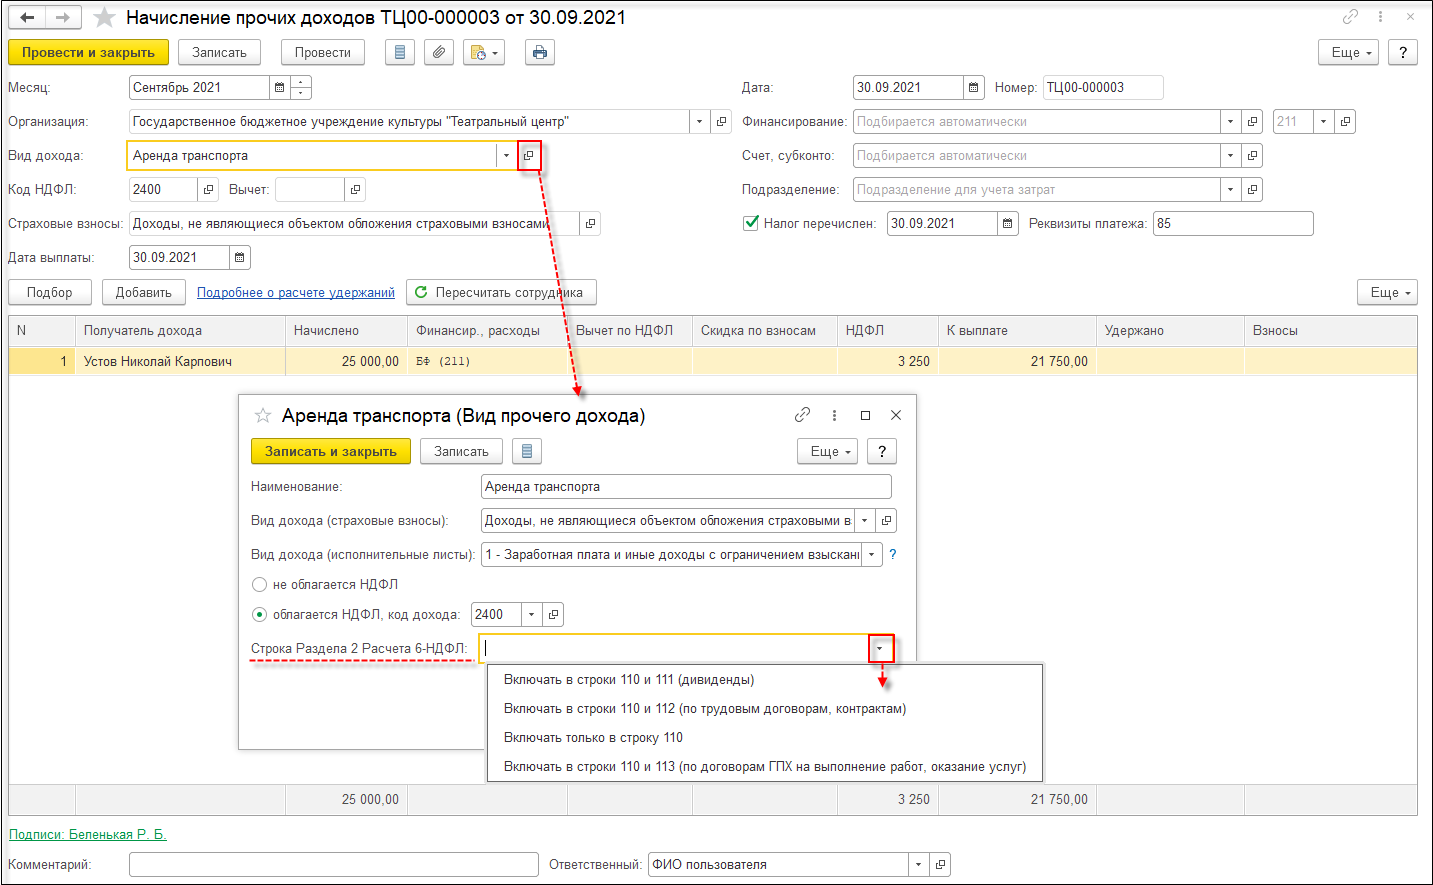The height and width of the screenshot is (885, 1433).
Task: Select table row Устов Николай Карпович
Action: (712, 362)
